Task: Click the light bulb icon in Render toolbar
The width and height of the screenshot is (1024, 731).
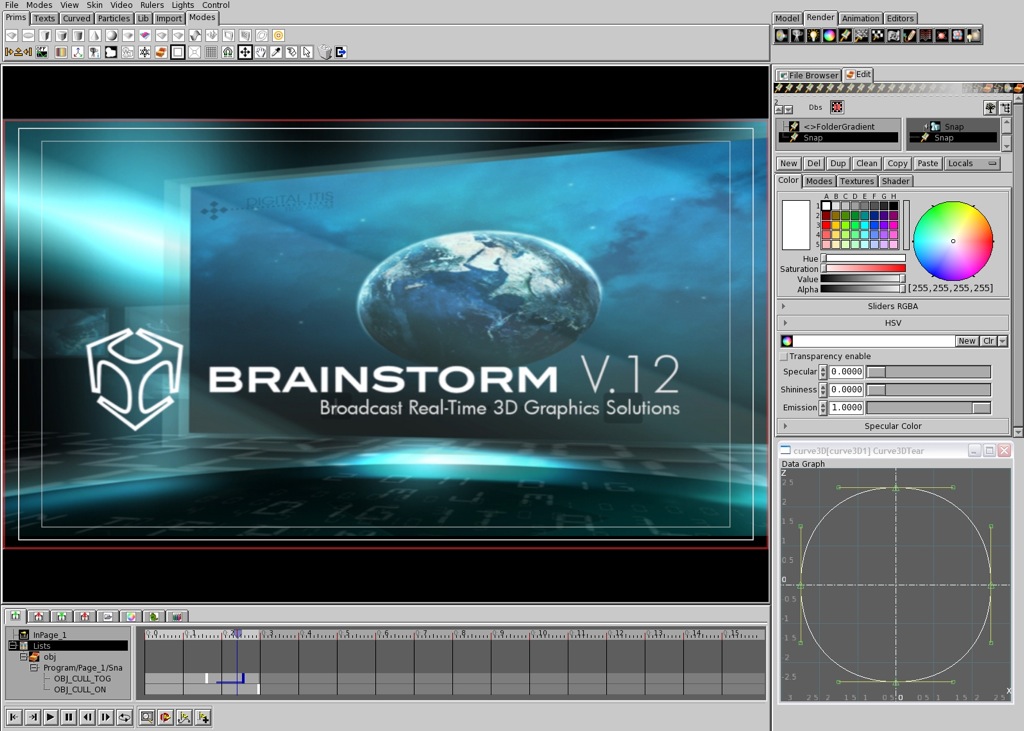Action: click(813, 36)
